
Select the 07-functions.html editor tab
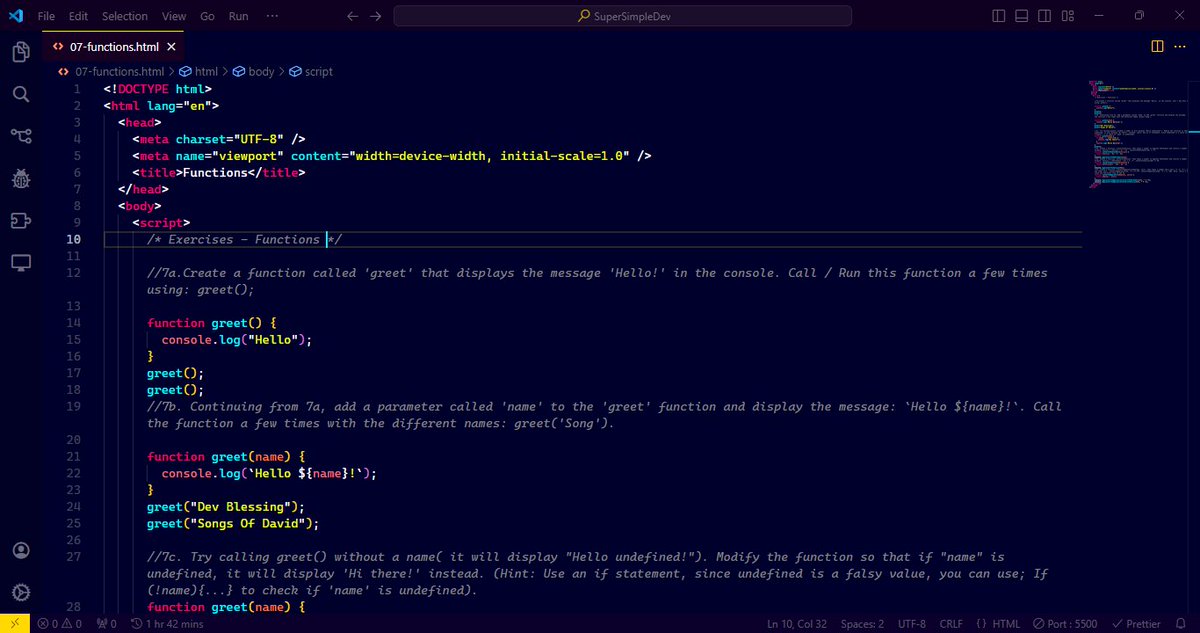tap(113, 47)
